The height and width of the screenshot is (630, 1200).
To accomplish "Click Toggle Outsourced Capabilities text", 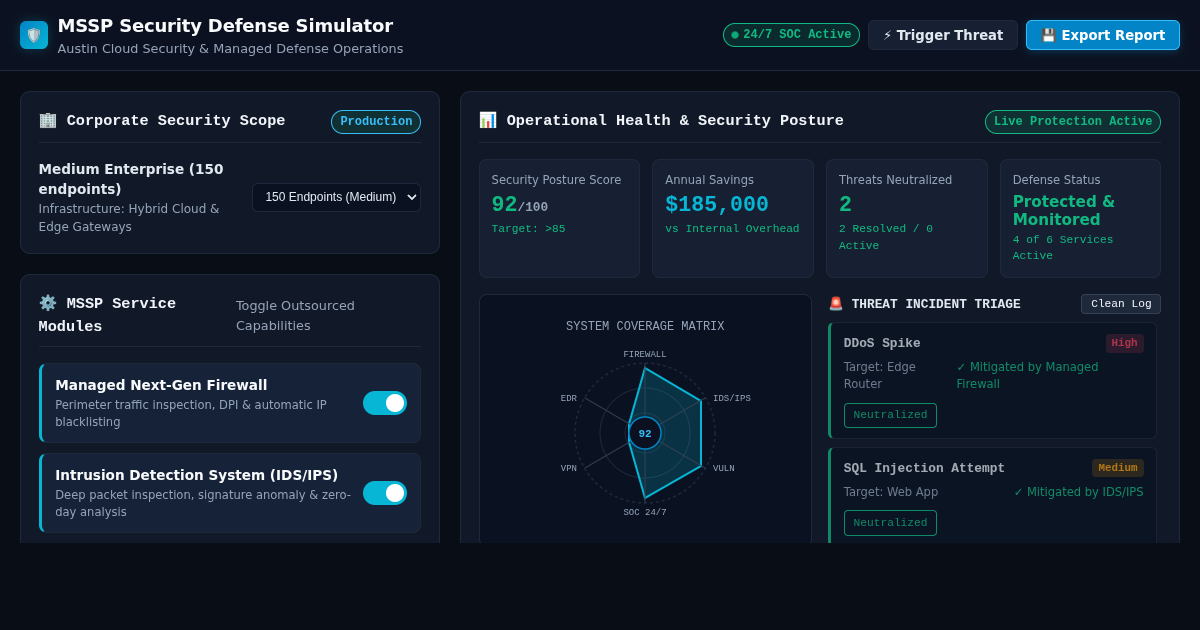I will pyautogui.click(x=295, y=315).
